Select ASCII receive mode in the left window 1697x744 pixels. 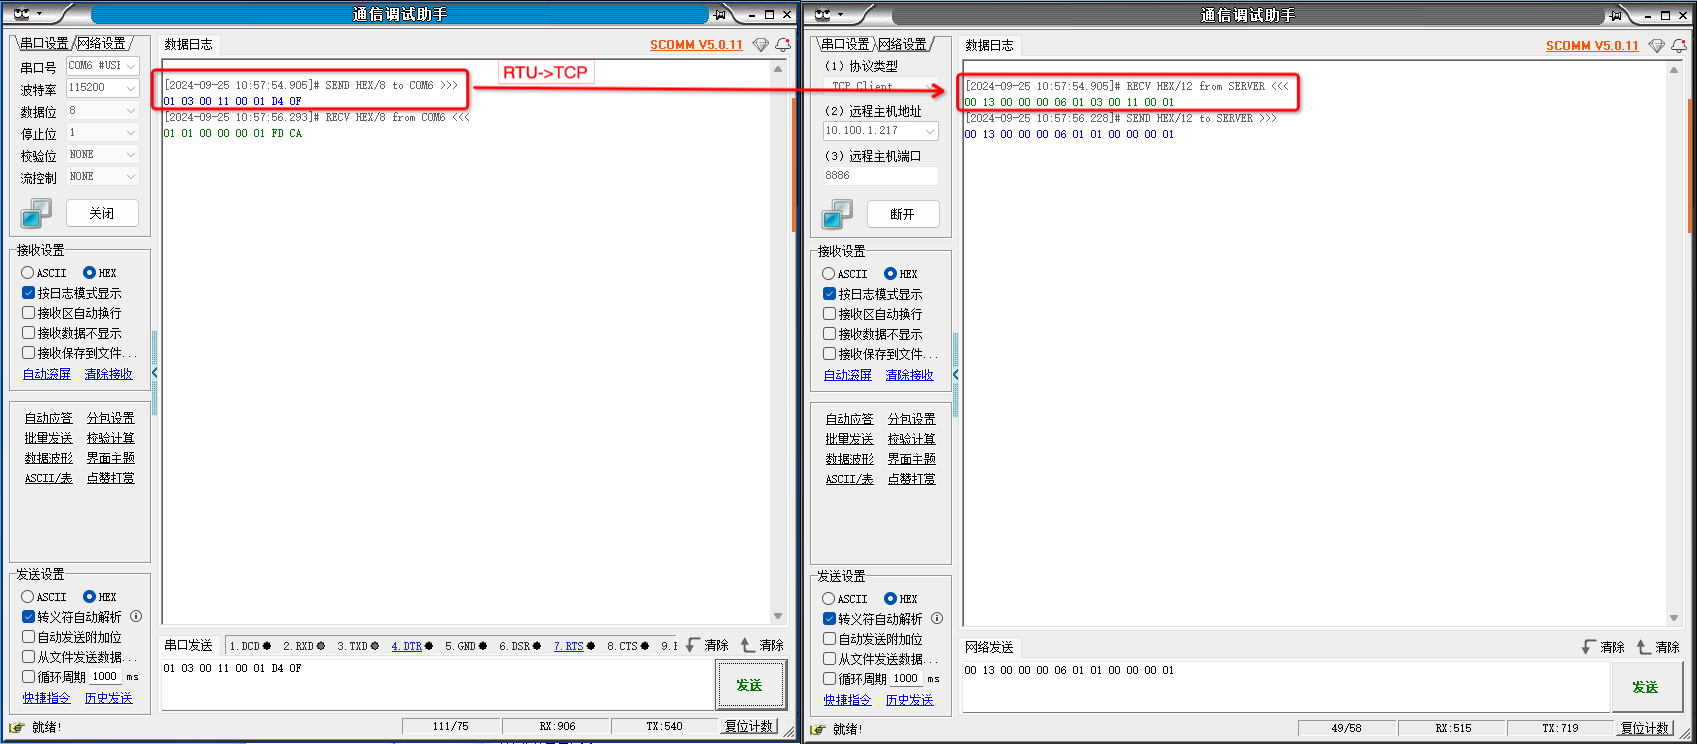(x=28, y=273)
